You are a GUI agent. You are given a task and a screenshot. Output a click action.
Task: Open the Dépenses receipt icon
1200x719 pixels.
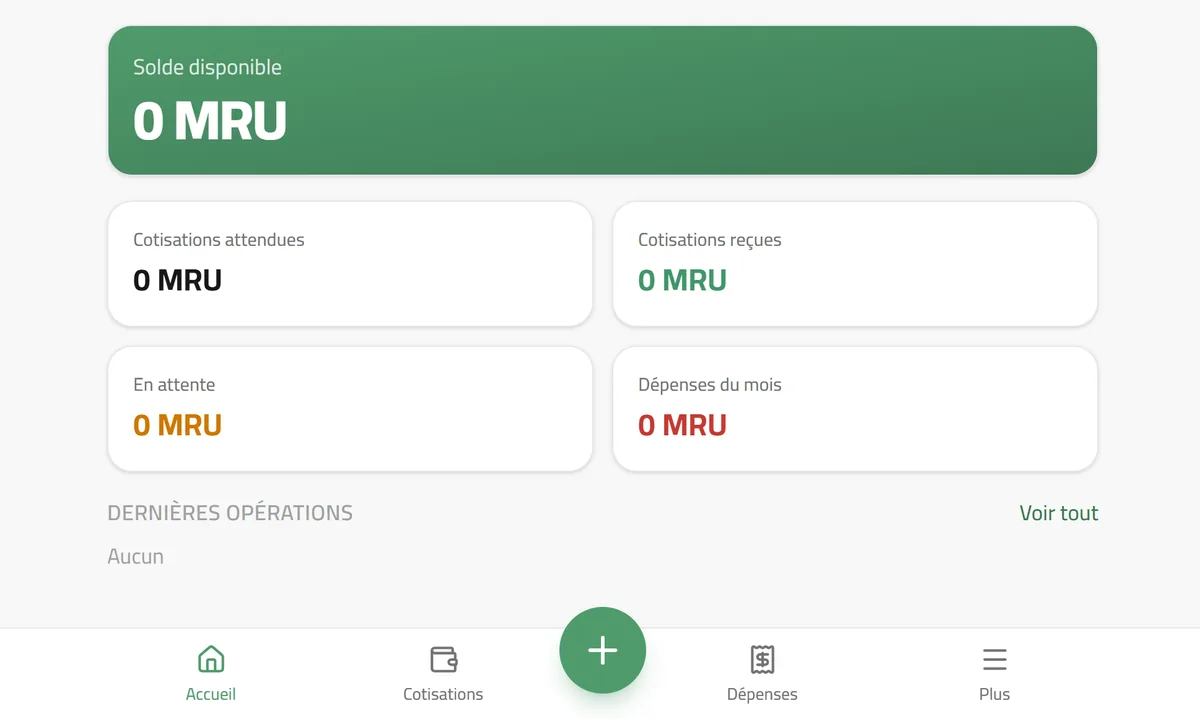762,659
